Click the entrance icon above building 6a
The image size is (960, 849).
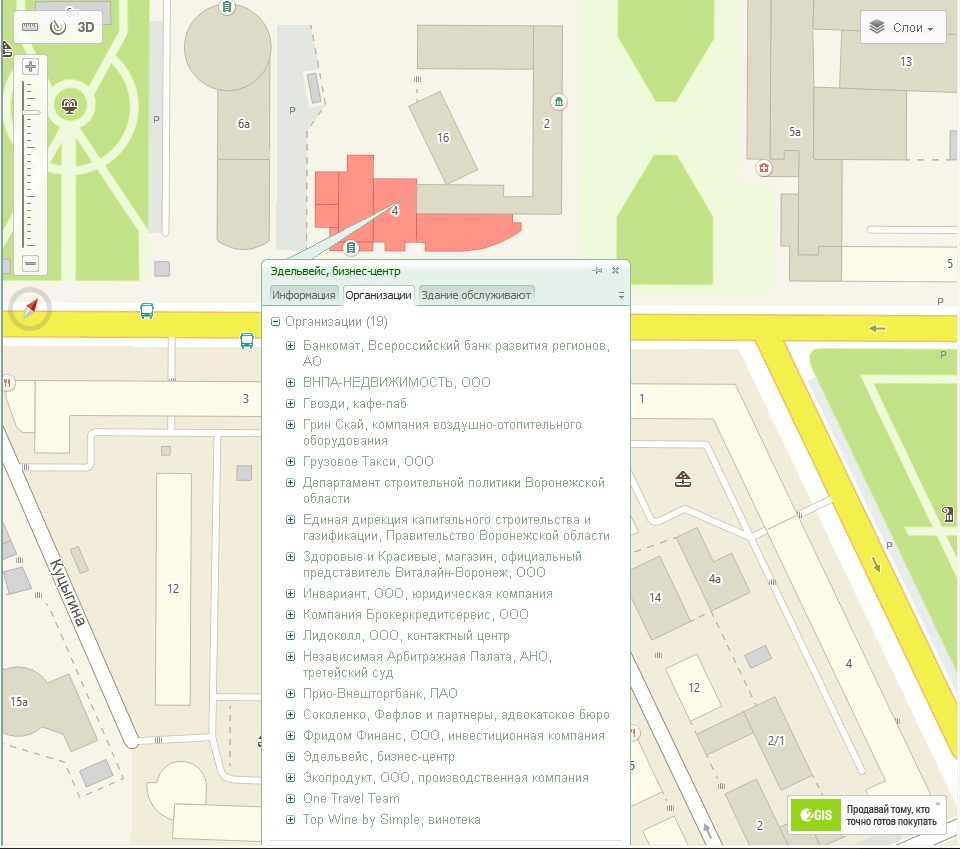tap(227, 7)
